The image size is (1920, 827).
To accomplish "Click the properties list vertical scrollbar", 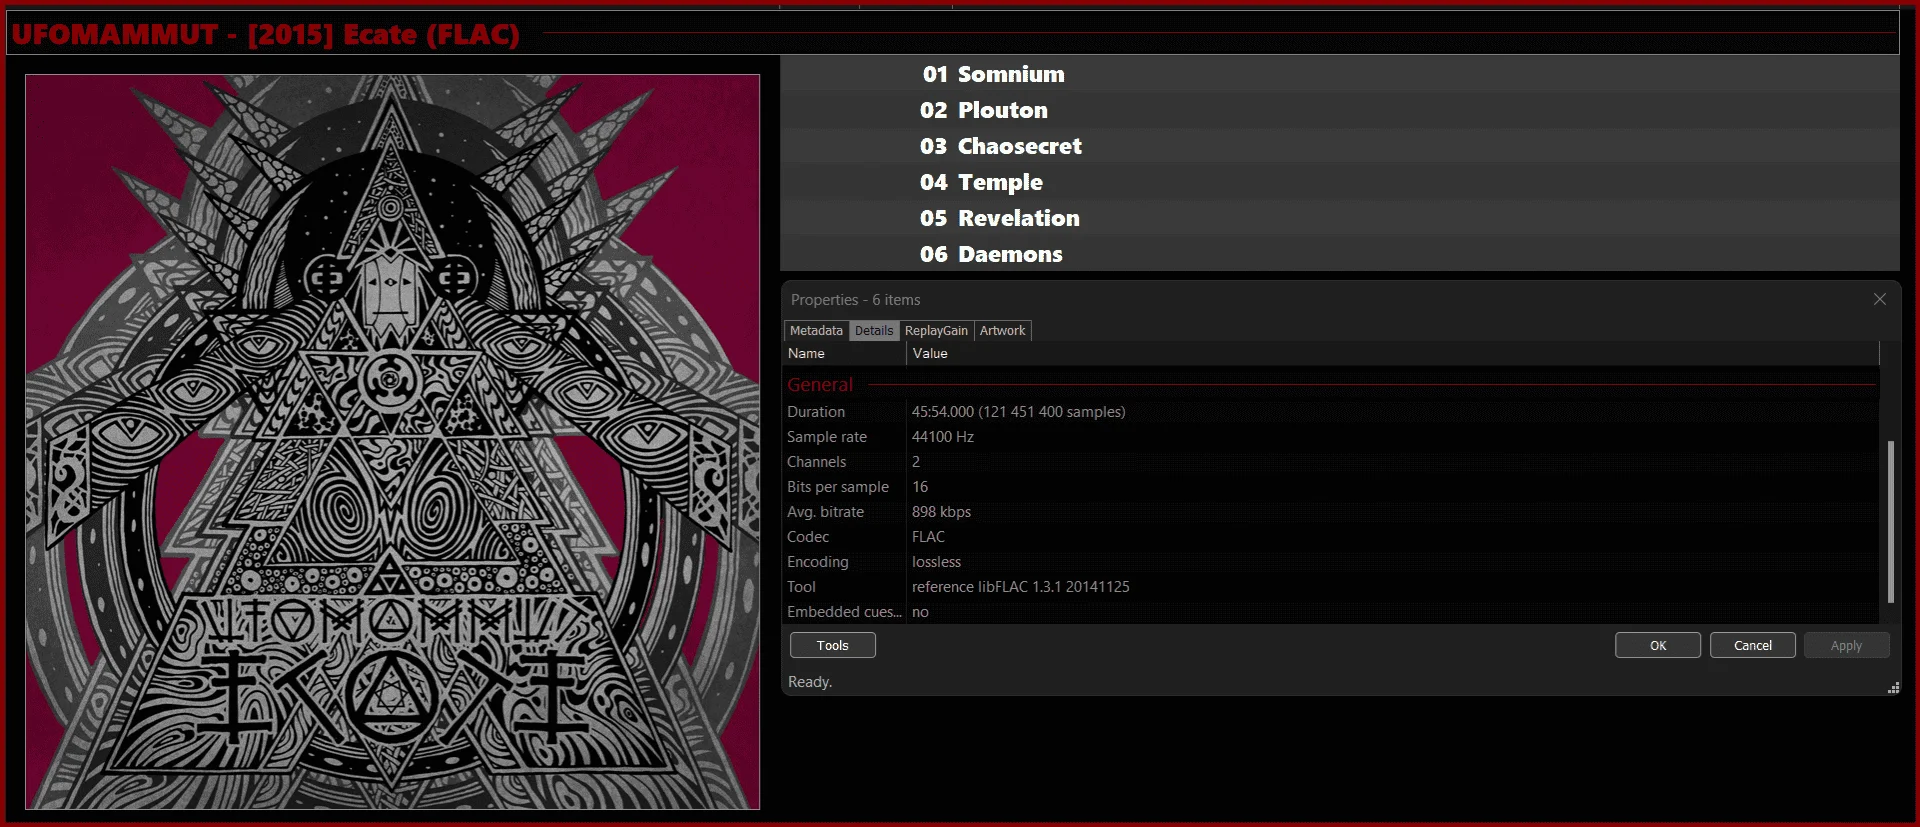I will [1890, 520].
